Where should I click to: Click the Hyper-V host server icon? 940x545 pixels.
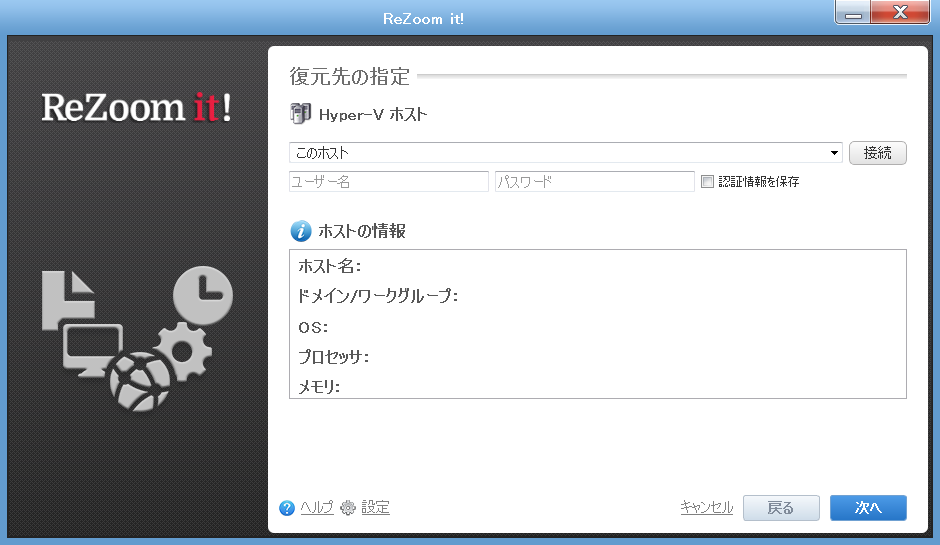(x=300, y=113)
